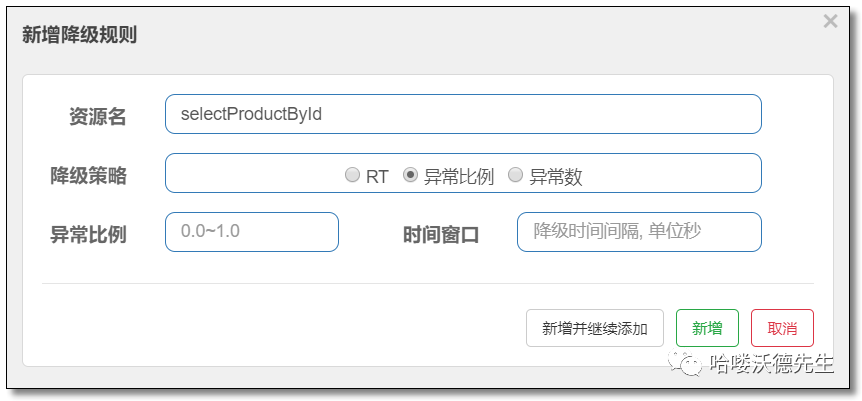Close the 新增降级规则 dialog with the X
Screen dimensions: 862x401
tap(830, 21)
